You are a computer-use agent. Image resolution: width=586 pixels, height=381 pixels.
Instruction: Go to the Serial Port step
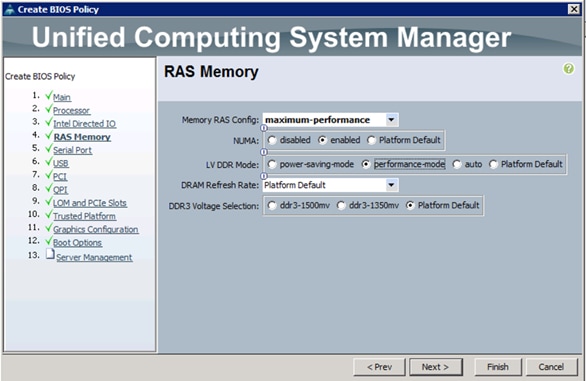pyautogui.click(x=73, y=150)
